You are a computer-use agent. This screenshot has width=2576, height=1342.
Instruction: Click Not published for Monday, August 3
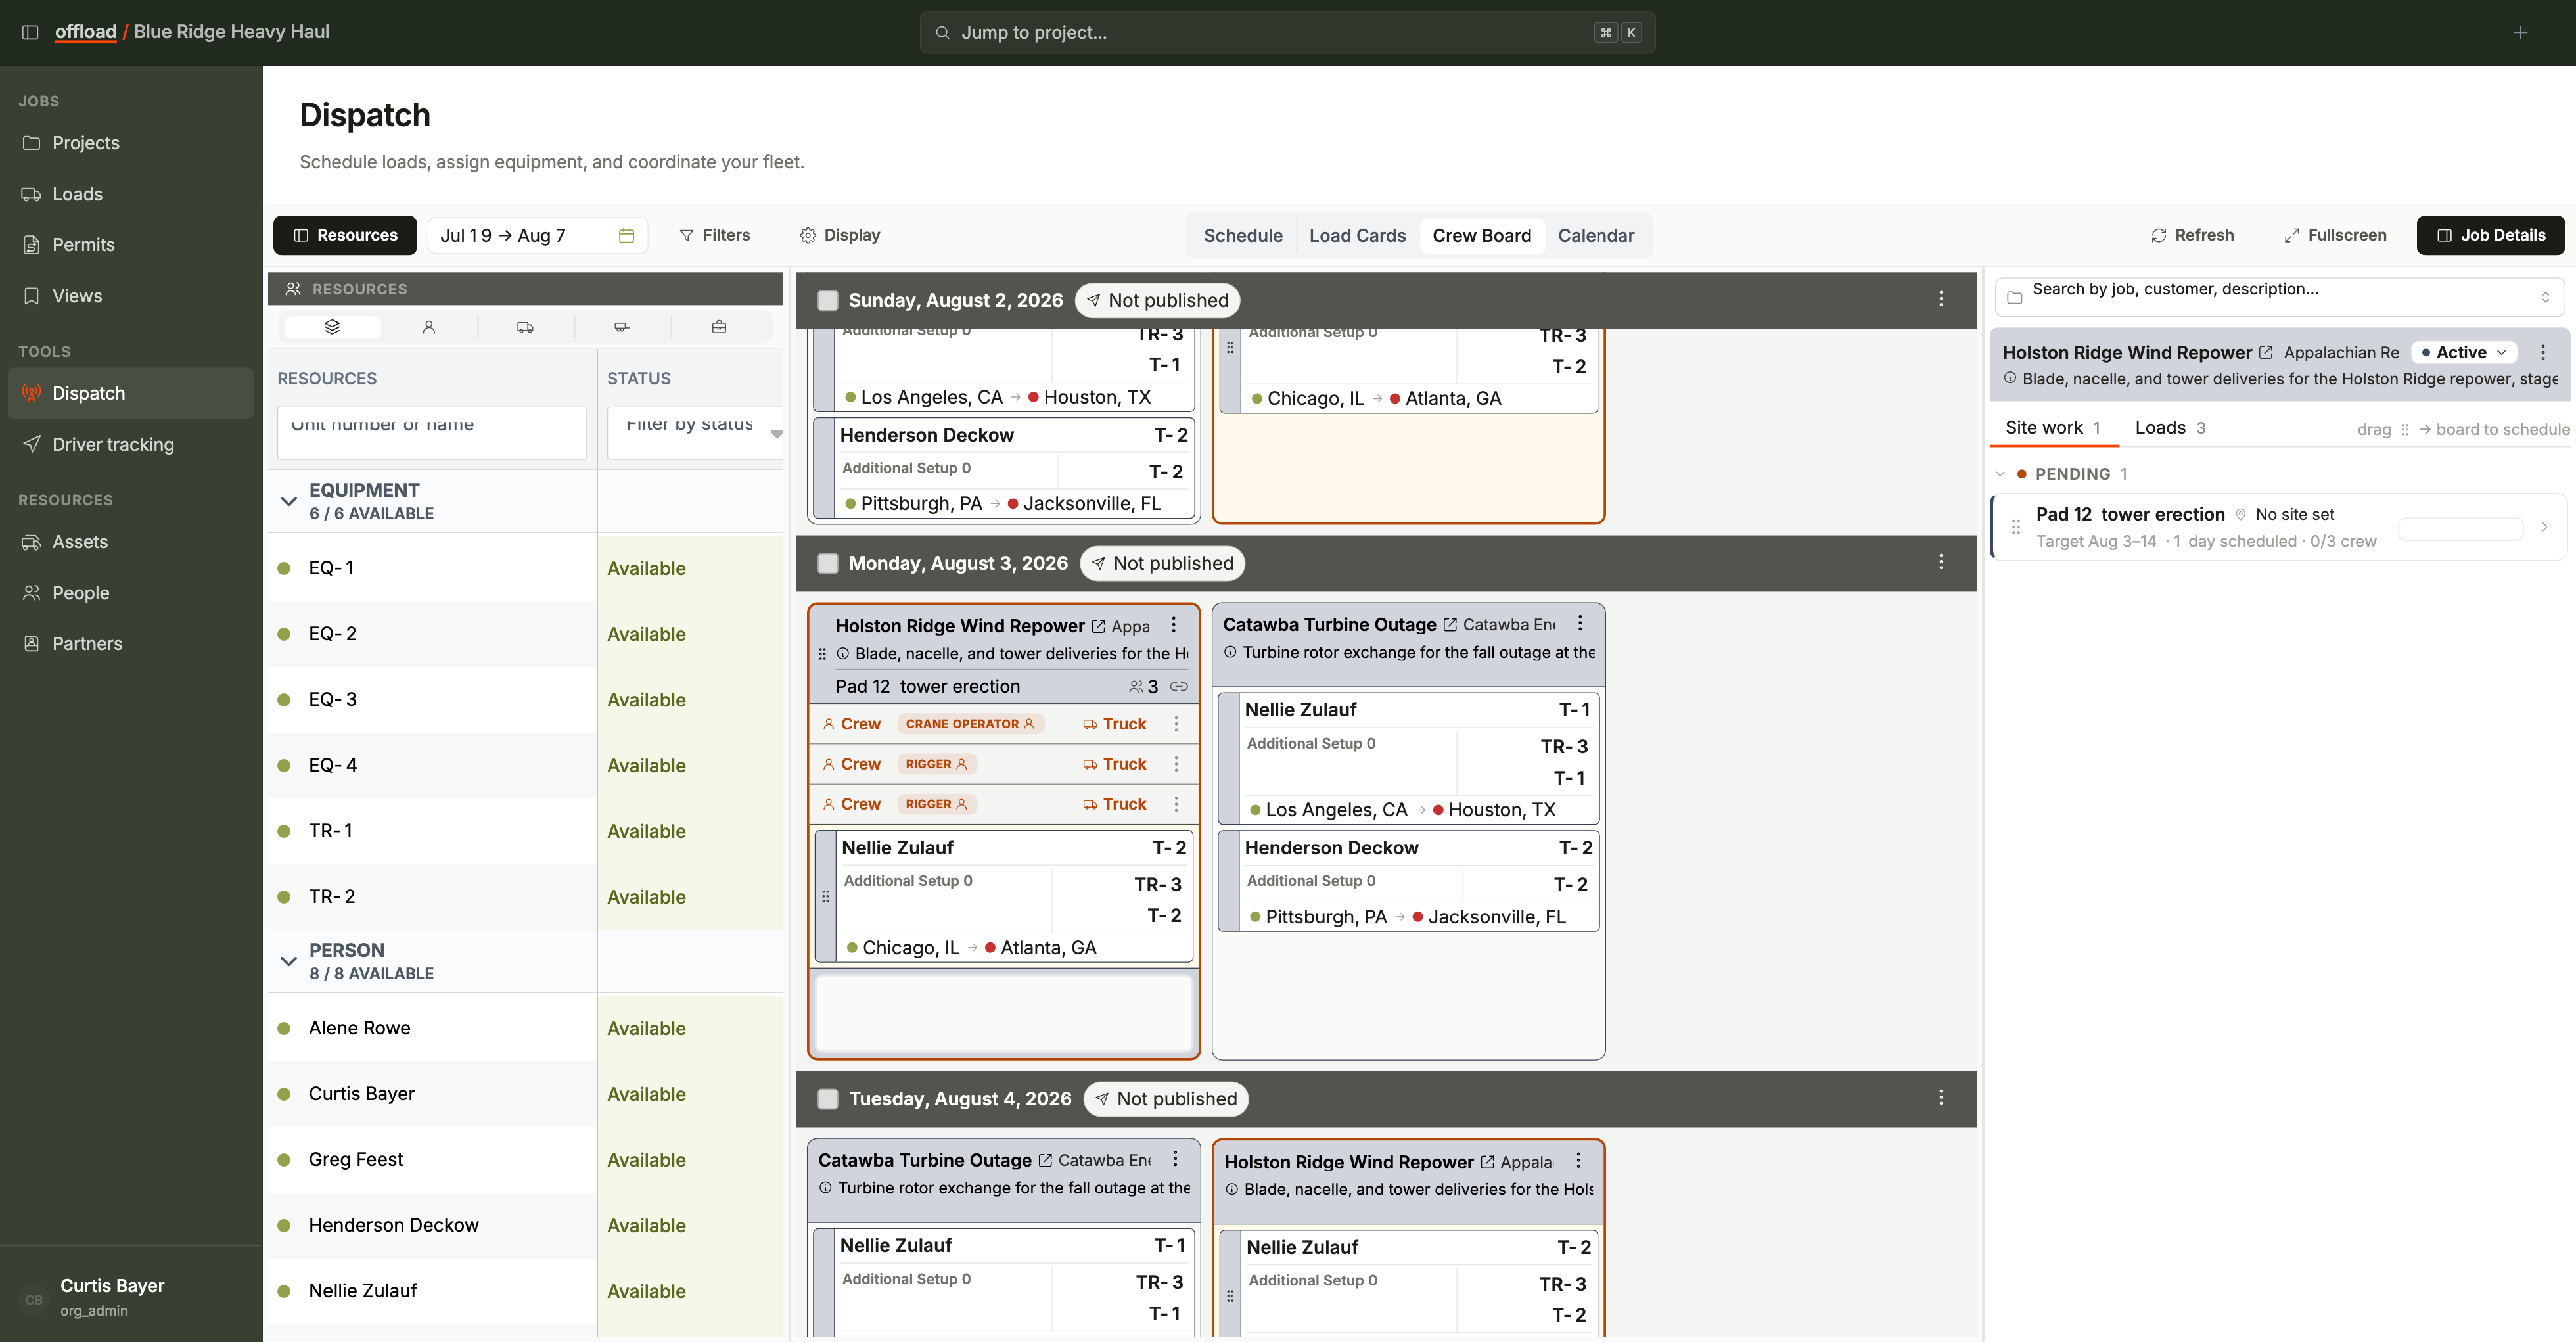[x=1162, y=563]
